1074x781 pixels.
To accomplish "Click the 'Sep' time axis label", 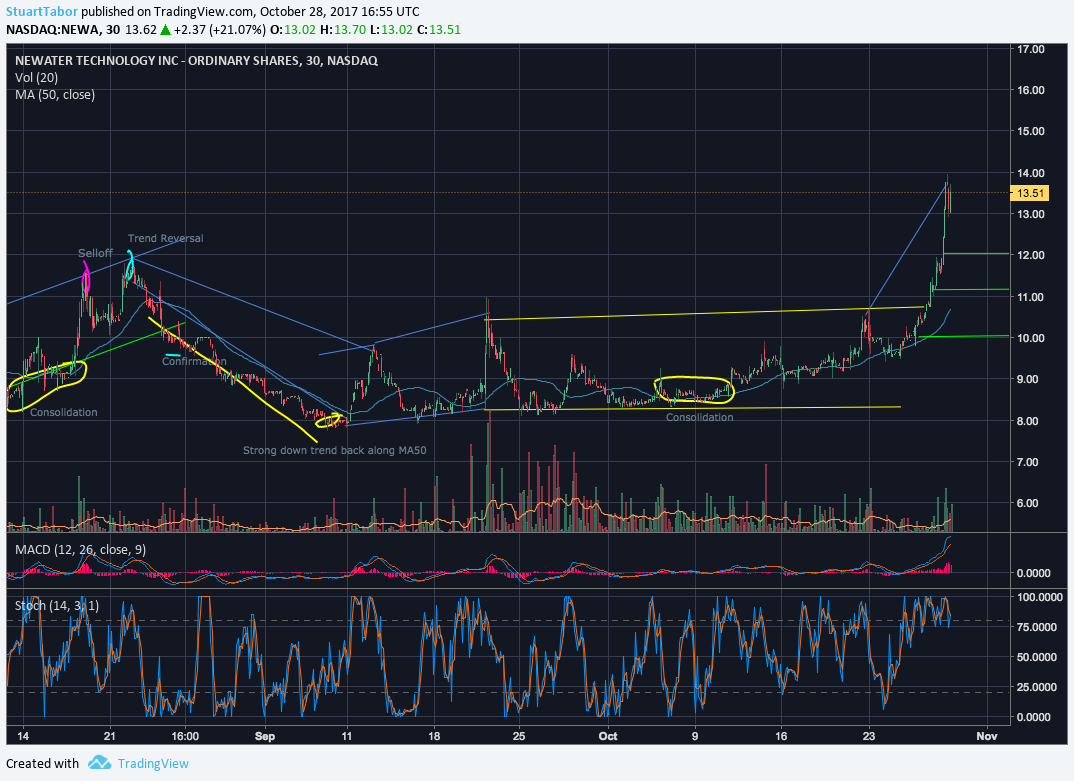I will click(x=265, y=736).
